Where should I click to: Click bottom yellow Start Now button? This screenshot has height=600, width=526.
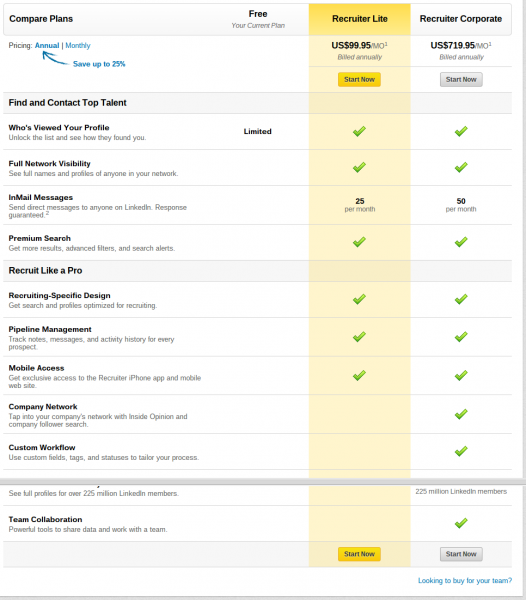(x=359, y=554)
